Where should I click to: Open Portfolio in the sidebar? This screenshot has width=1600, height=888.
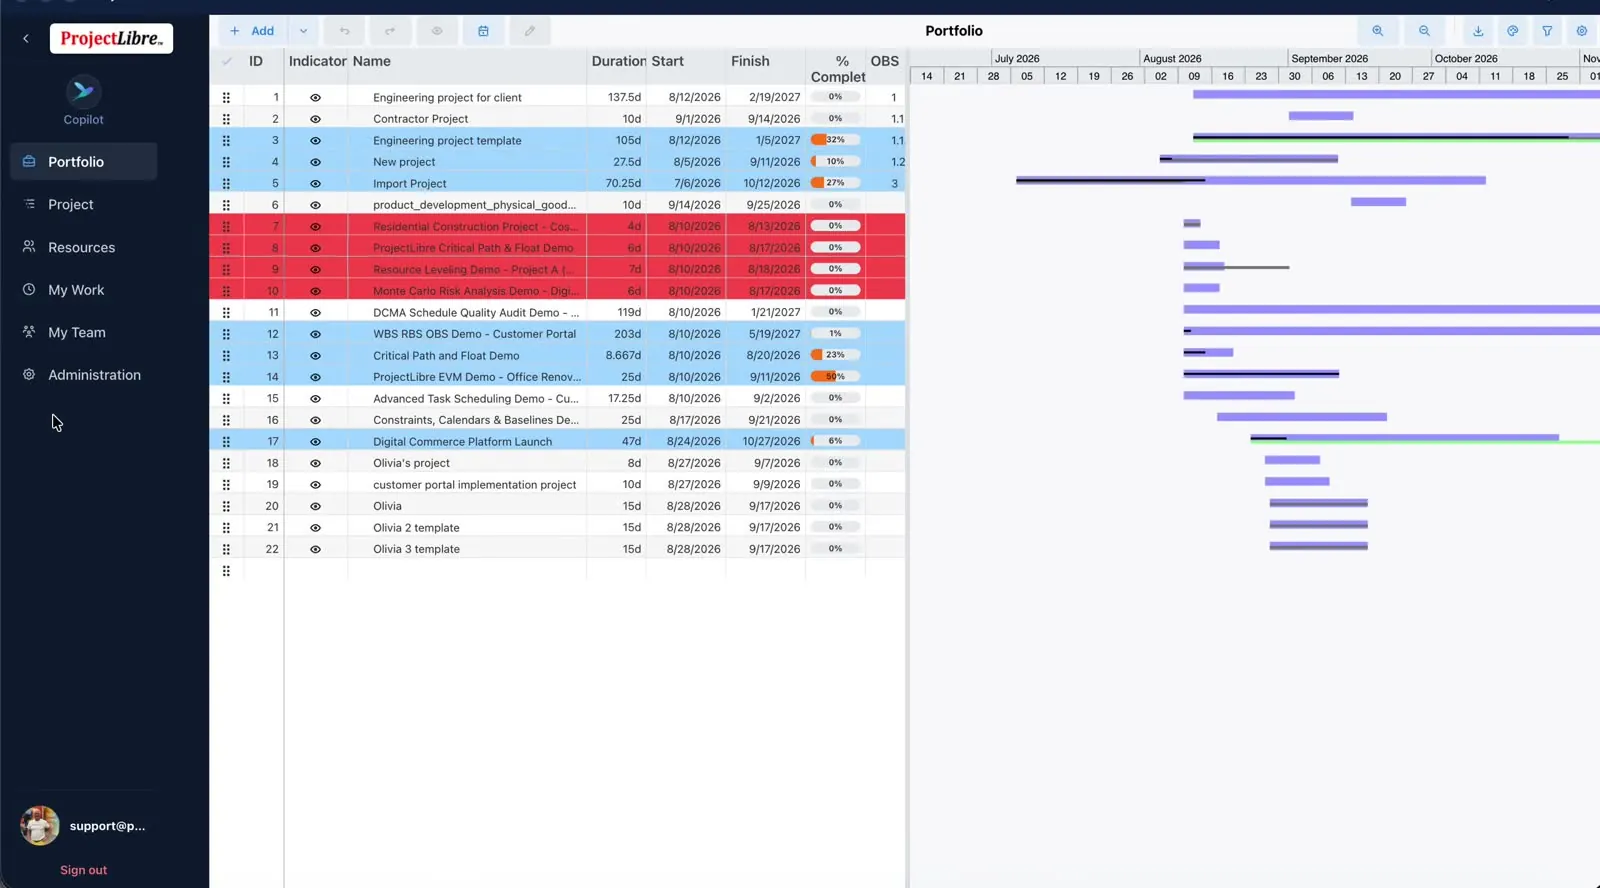[83, 161]
